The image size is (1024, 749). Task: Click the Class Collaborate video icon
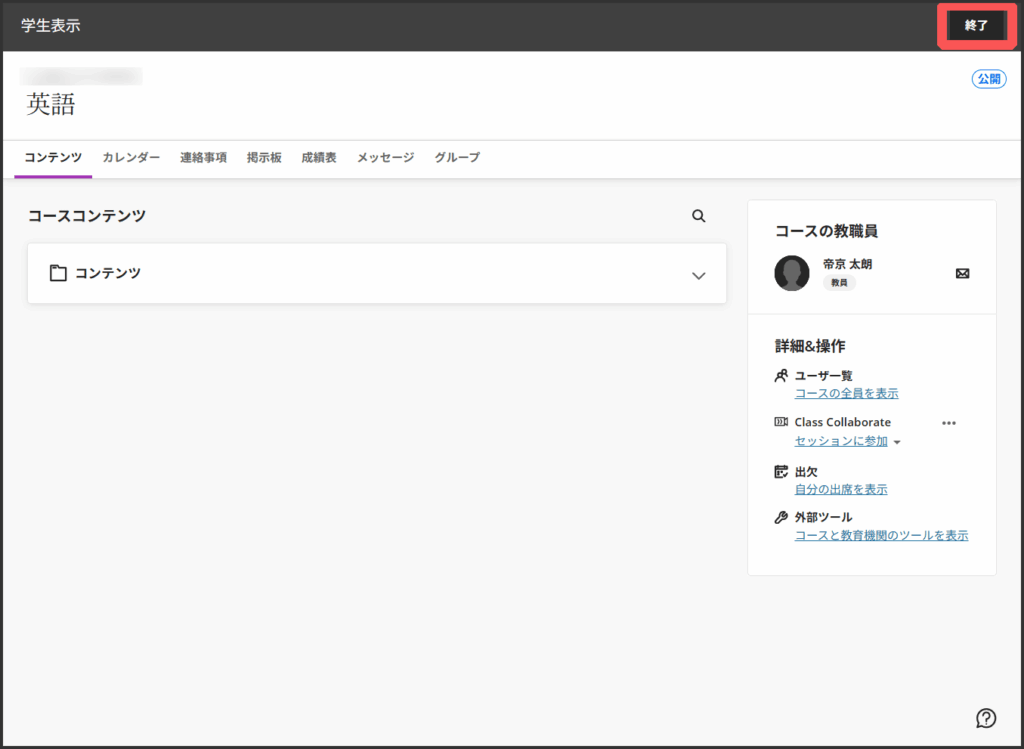781,422
